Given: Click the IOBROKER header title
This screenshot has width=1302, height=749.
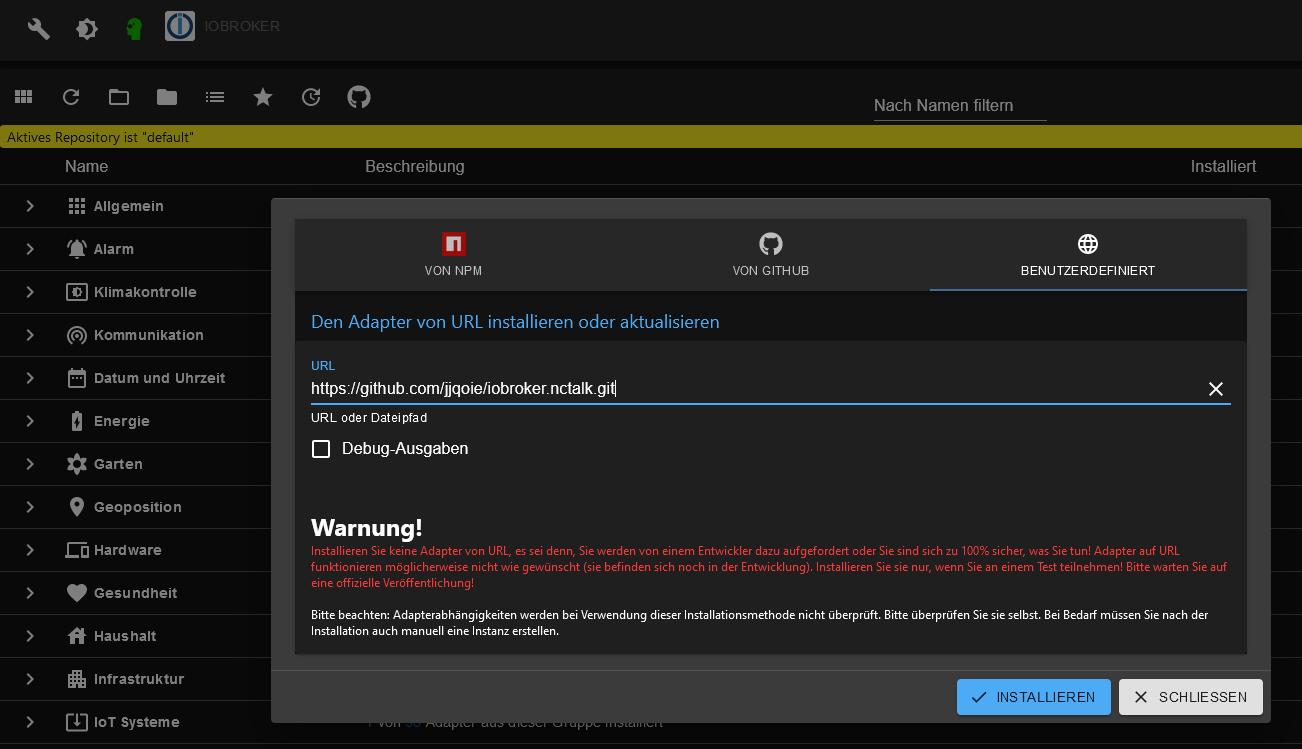Looking at the screenshot, I should pos(241,26).
